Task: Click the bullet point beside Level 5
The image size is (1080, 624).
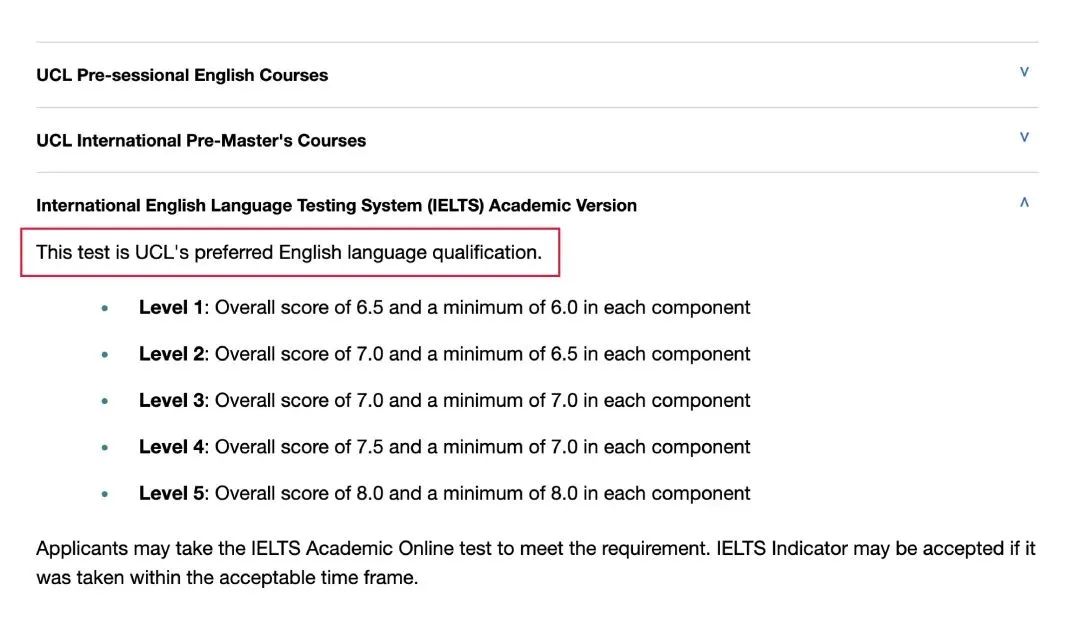Action: point(104,494)
